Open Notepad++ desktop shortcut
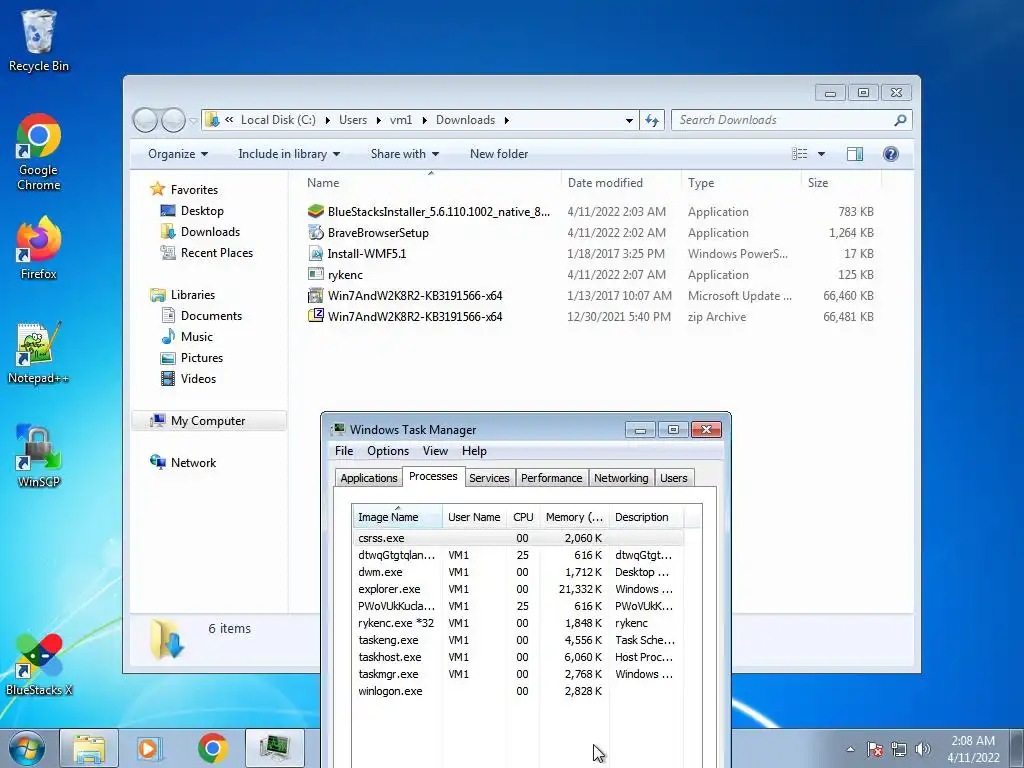1024x768 pixels. pos(39,353)
